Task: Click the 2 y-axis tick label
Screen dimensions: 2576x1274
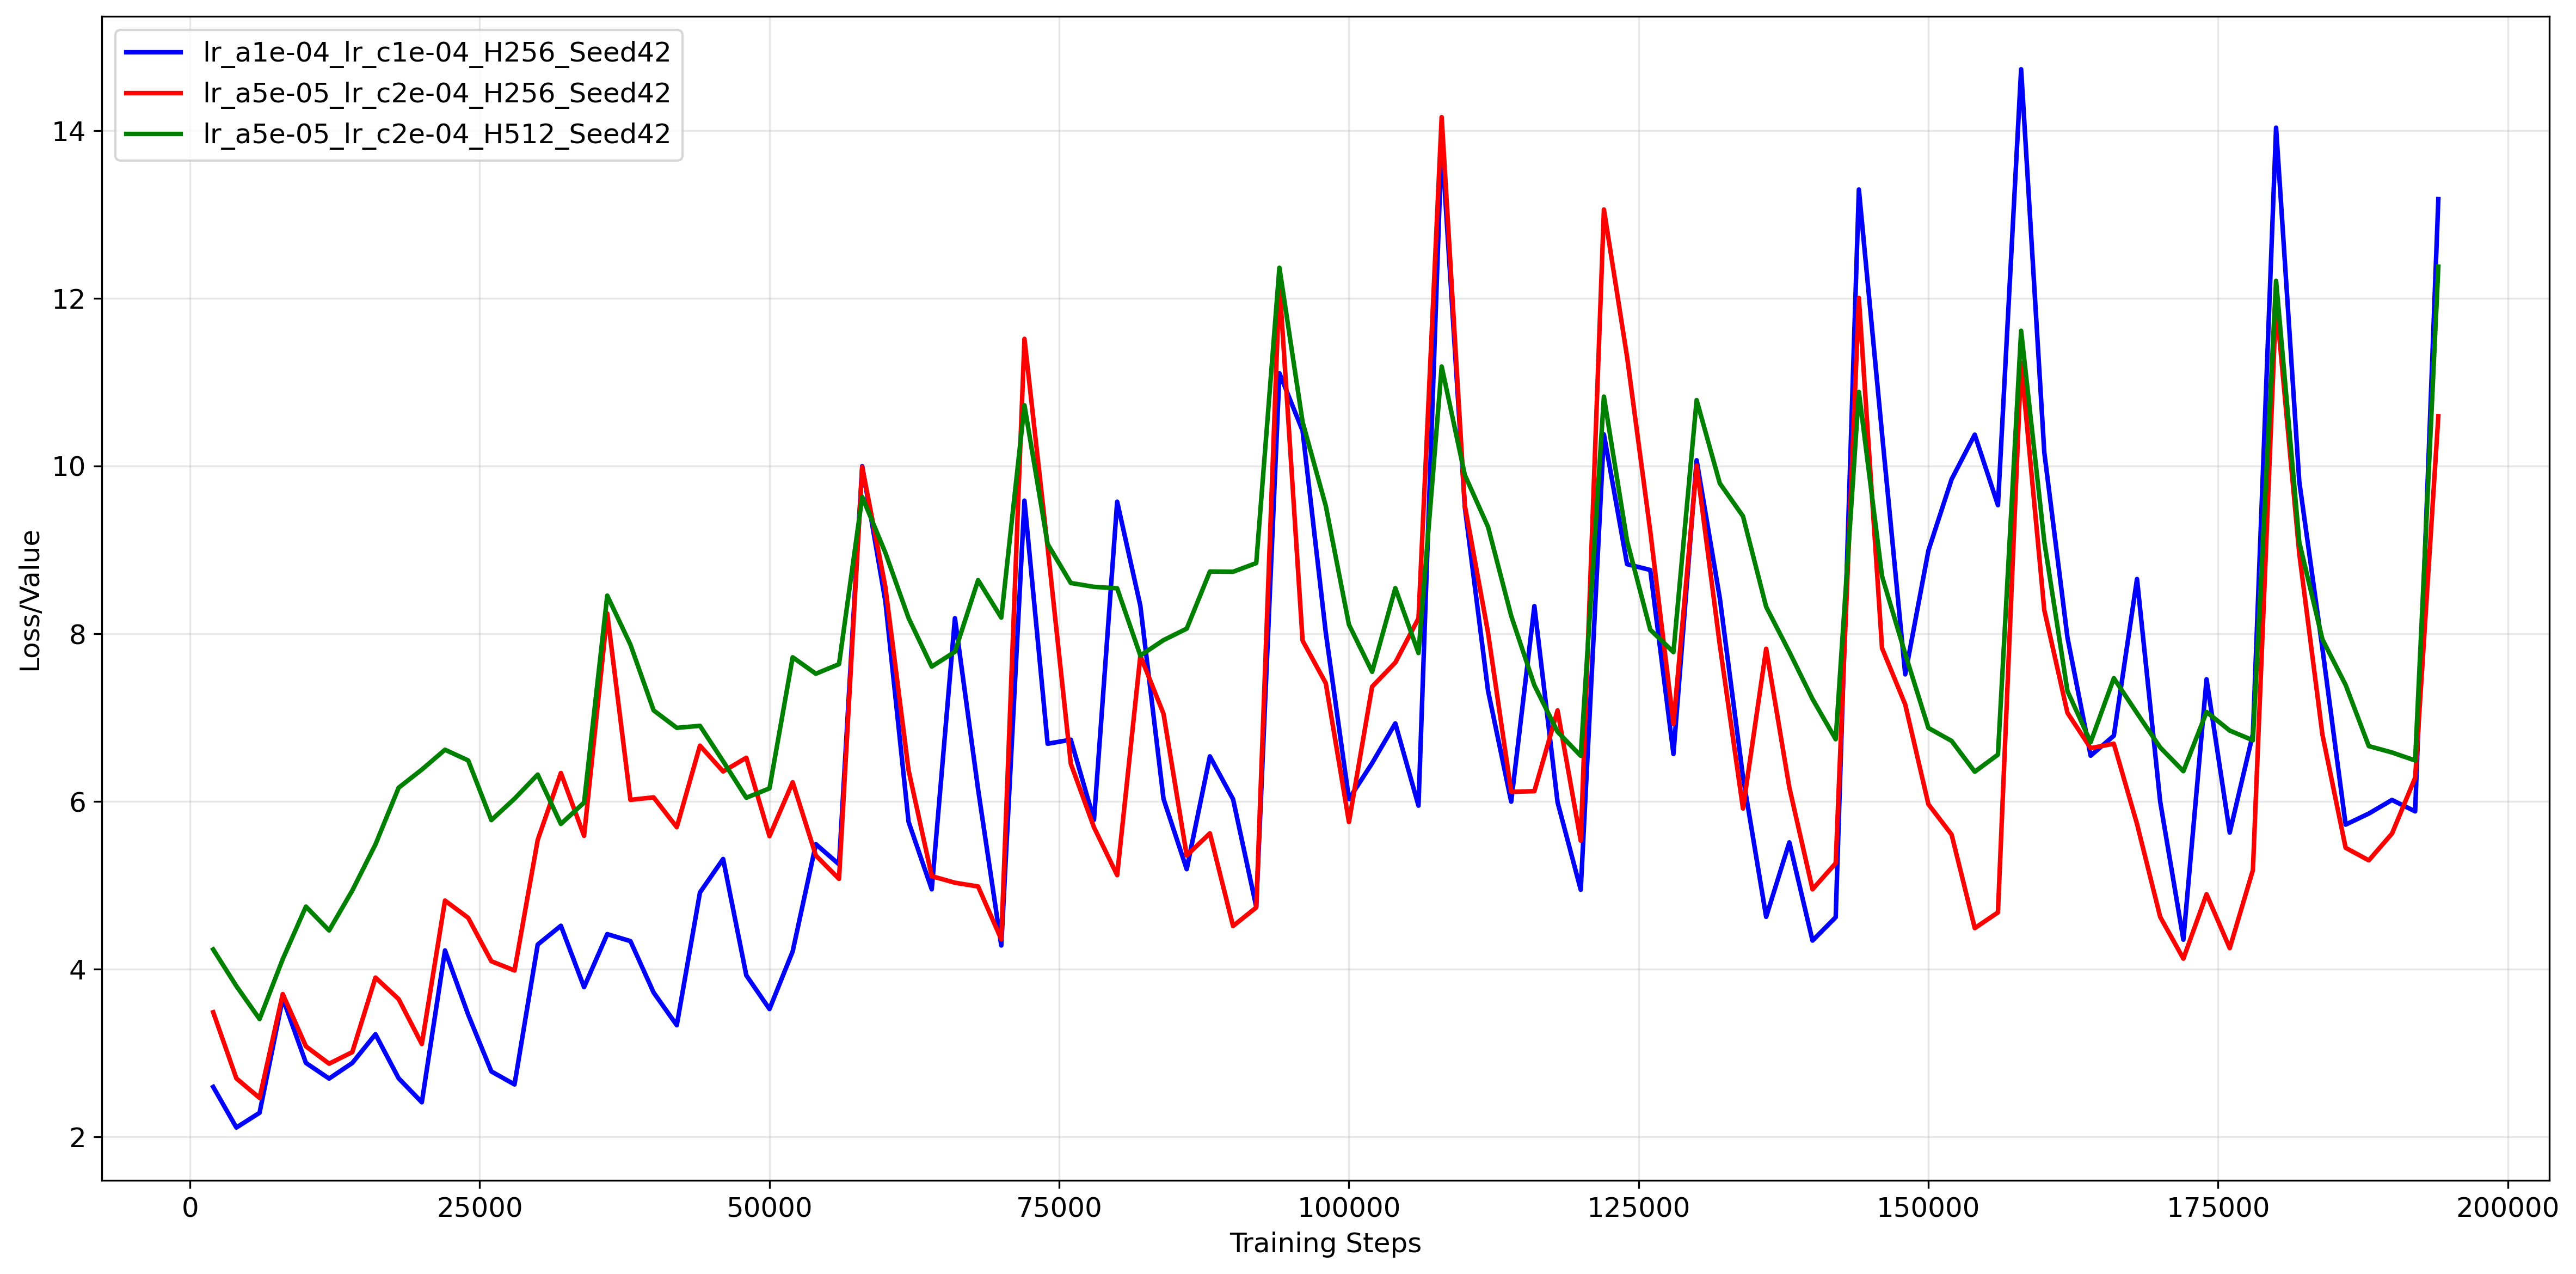Action: (77, 1138)
